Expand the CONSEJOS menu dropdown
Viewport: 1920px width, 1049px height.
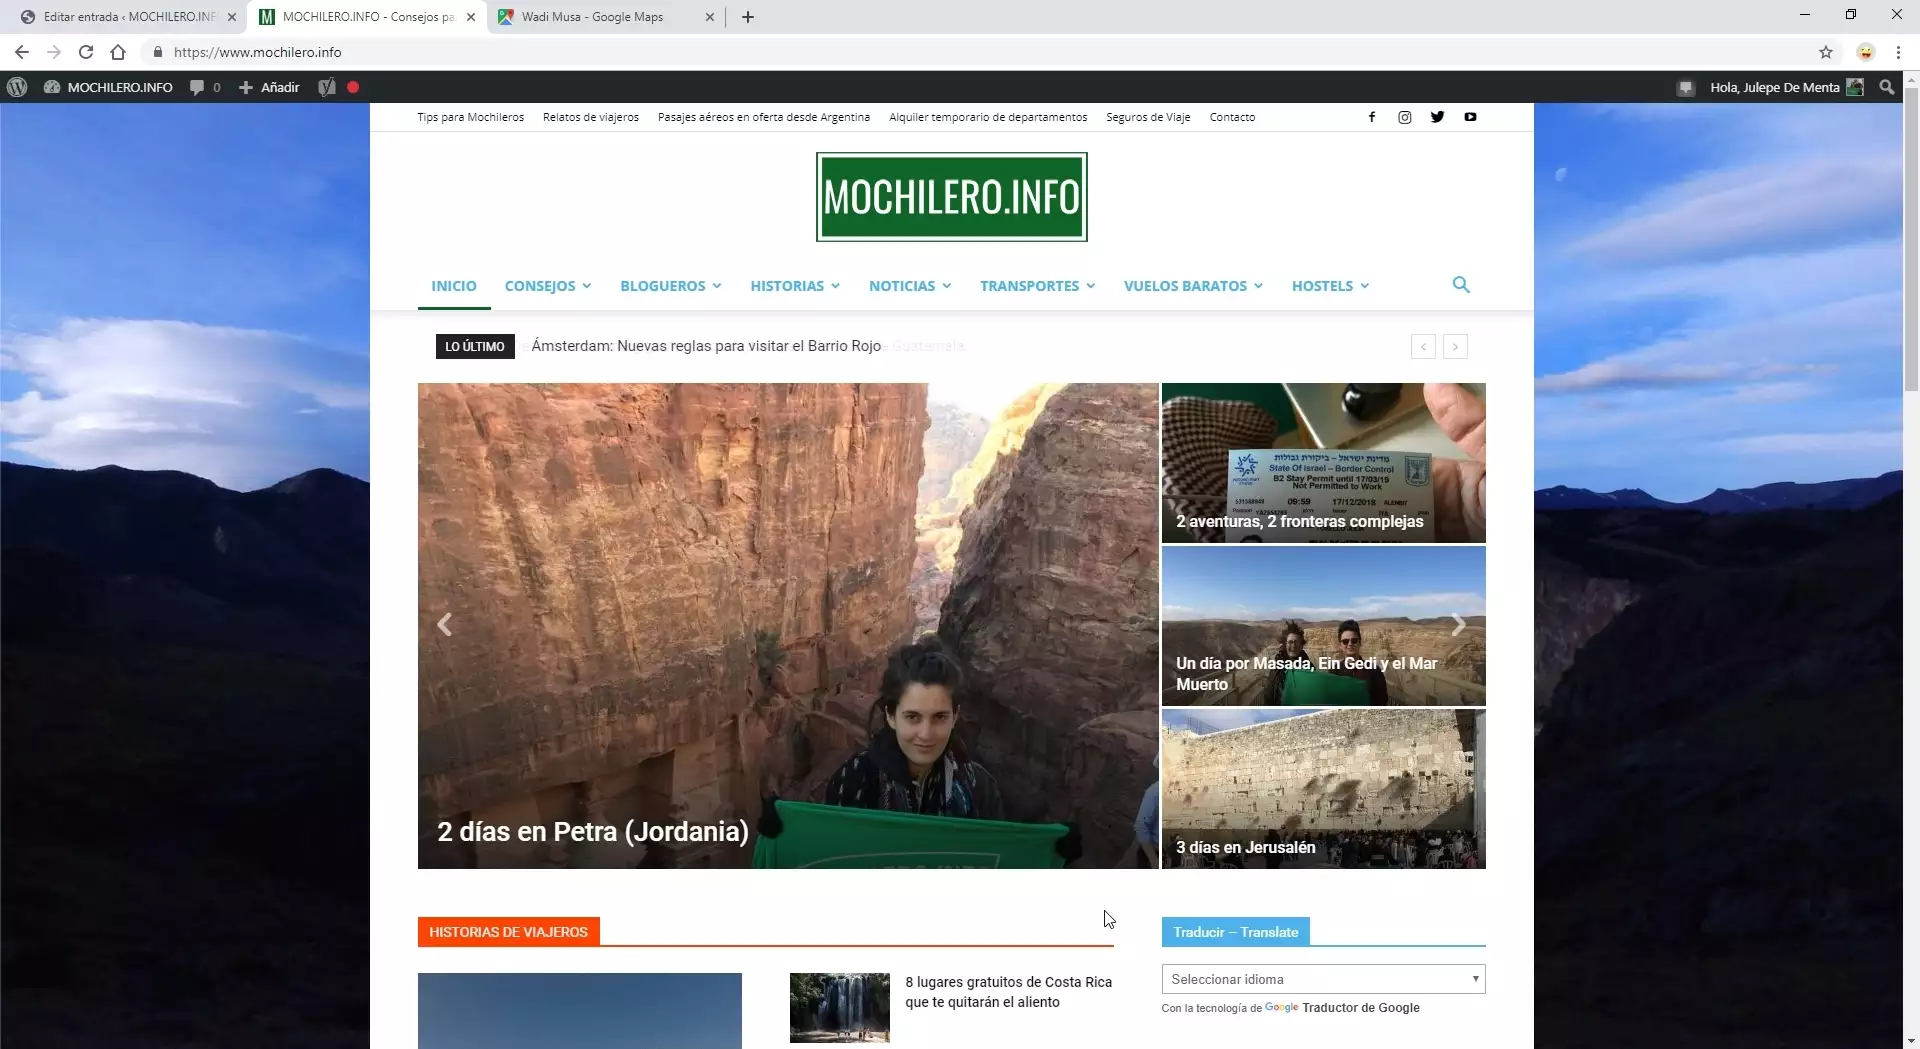(x=547, y=286)
